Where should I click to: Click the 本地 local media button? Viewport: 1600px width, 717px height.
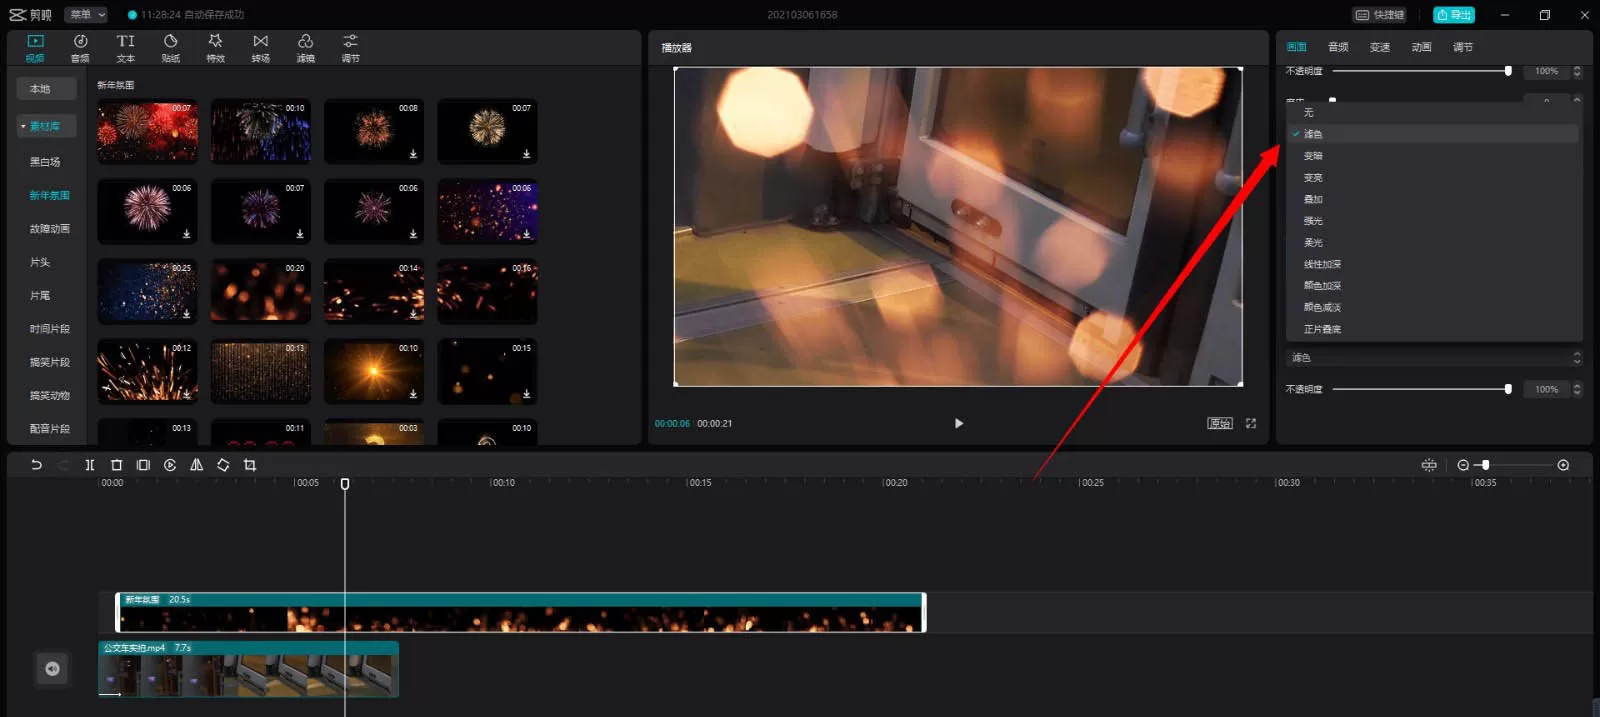(x=46, y=89)
